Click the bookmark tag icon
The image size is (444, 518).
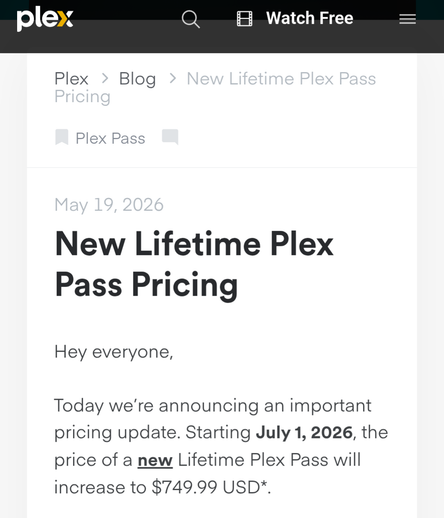pyautogui.click(x=62, y=137)
